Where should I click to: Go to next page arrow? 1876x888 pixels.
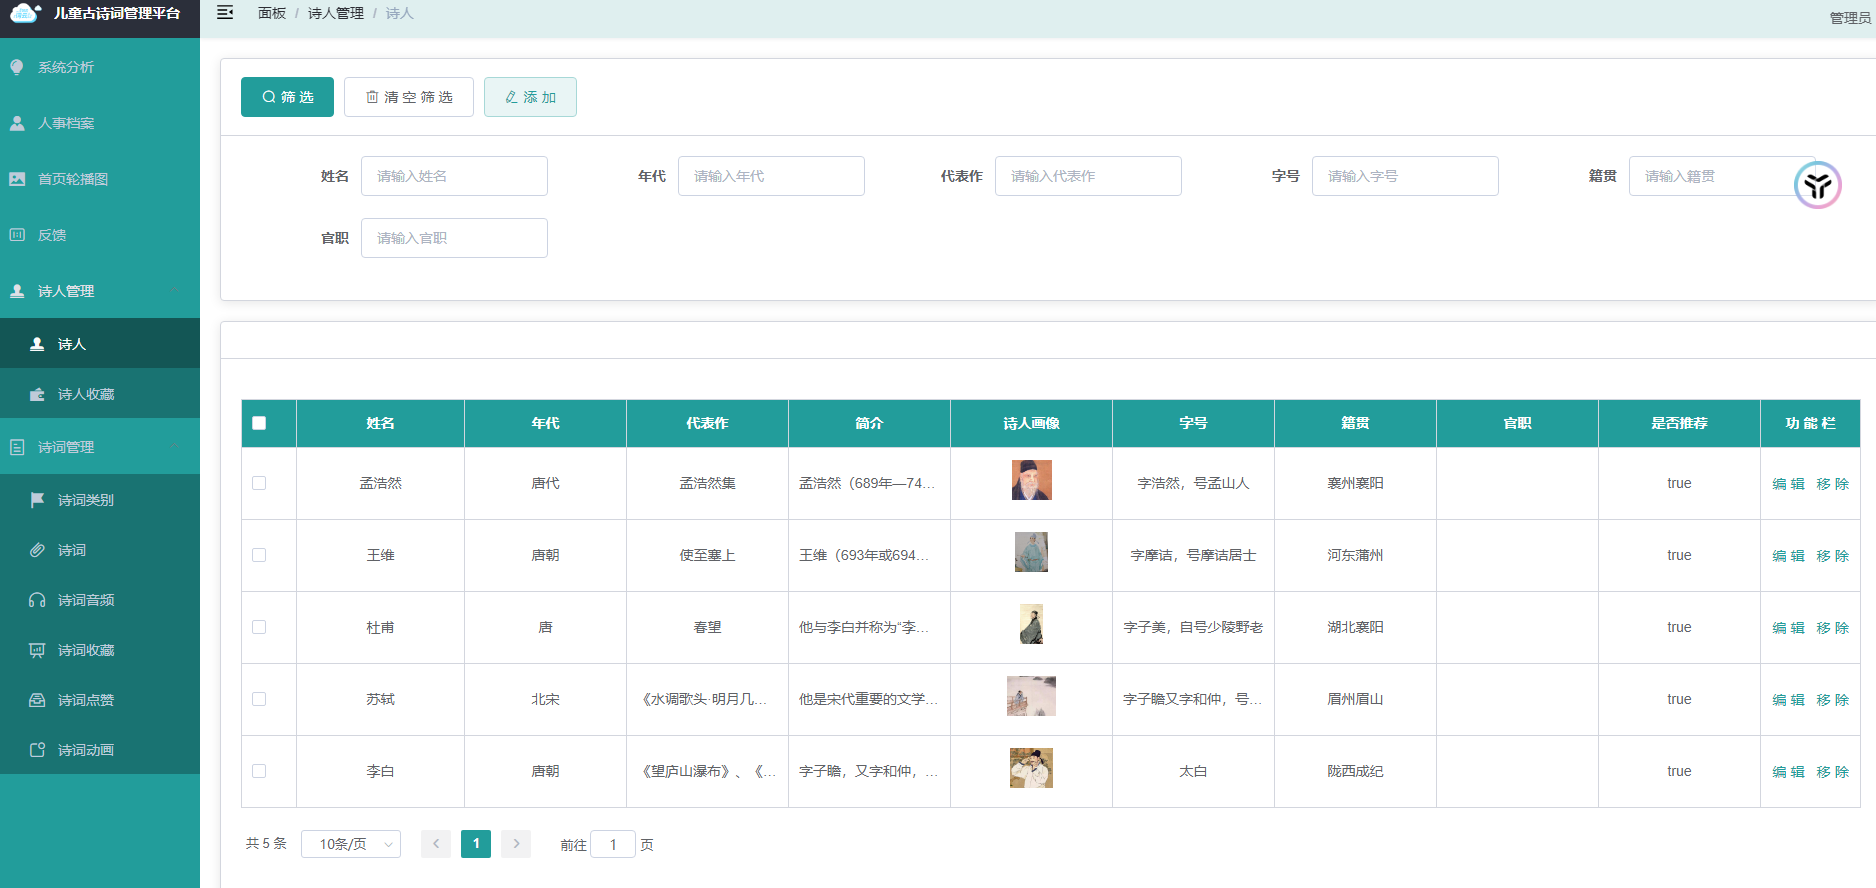coord(516,844)
